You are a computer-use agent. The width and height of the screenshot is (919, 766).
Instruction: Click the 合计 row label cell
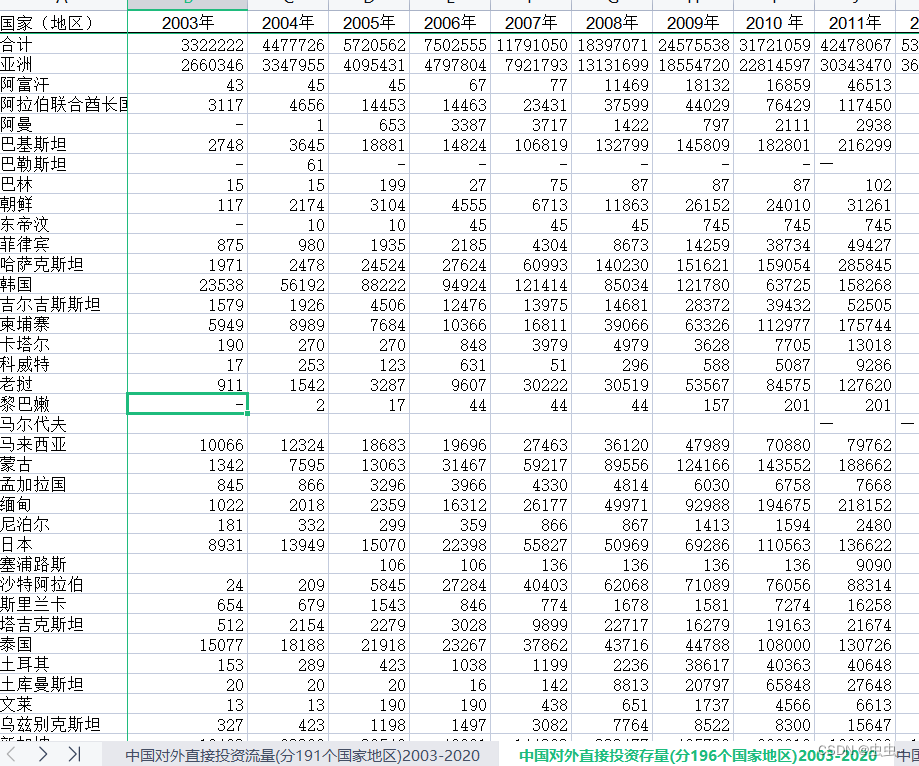(62, 44)
